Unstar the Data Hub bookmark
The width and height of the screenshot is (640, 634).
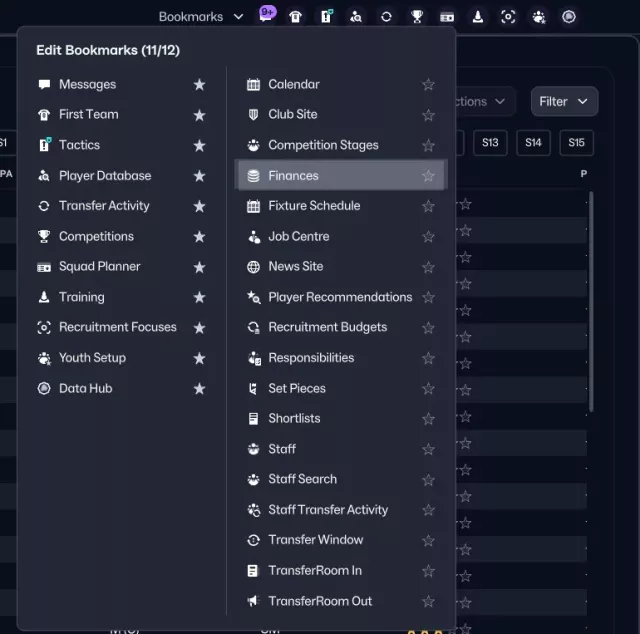[199, 388]
